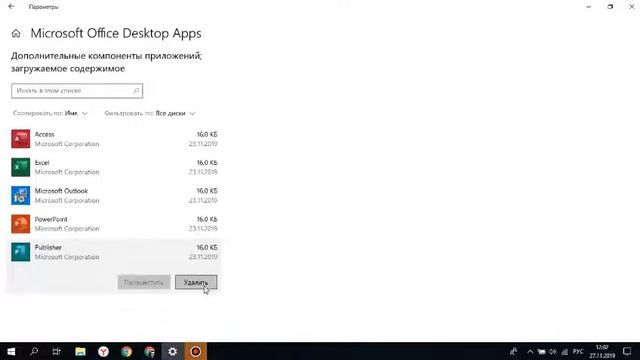Screen dimensions: 640x360
Task: Open the Windows Start menu
Action: (11, 351)
